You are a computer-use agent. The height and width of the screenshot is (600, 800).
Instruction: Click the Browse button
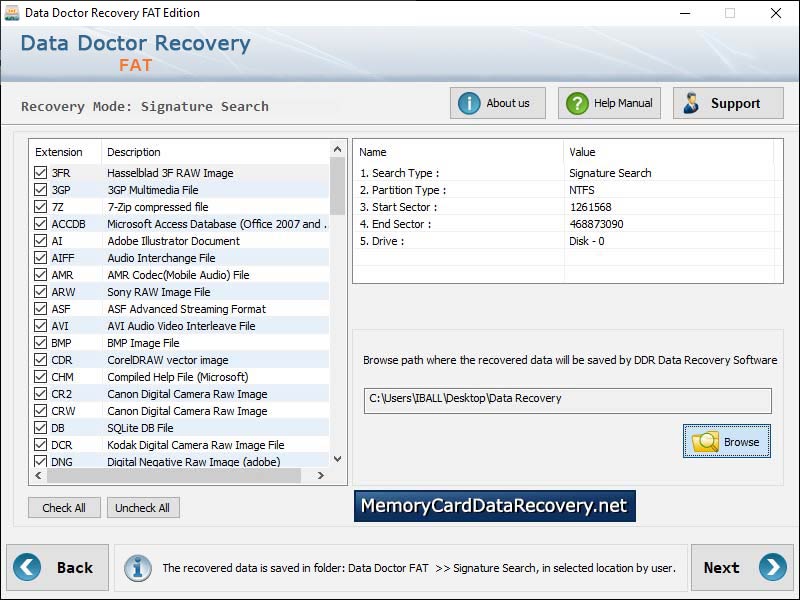pos(727,441)
